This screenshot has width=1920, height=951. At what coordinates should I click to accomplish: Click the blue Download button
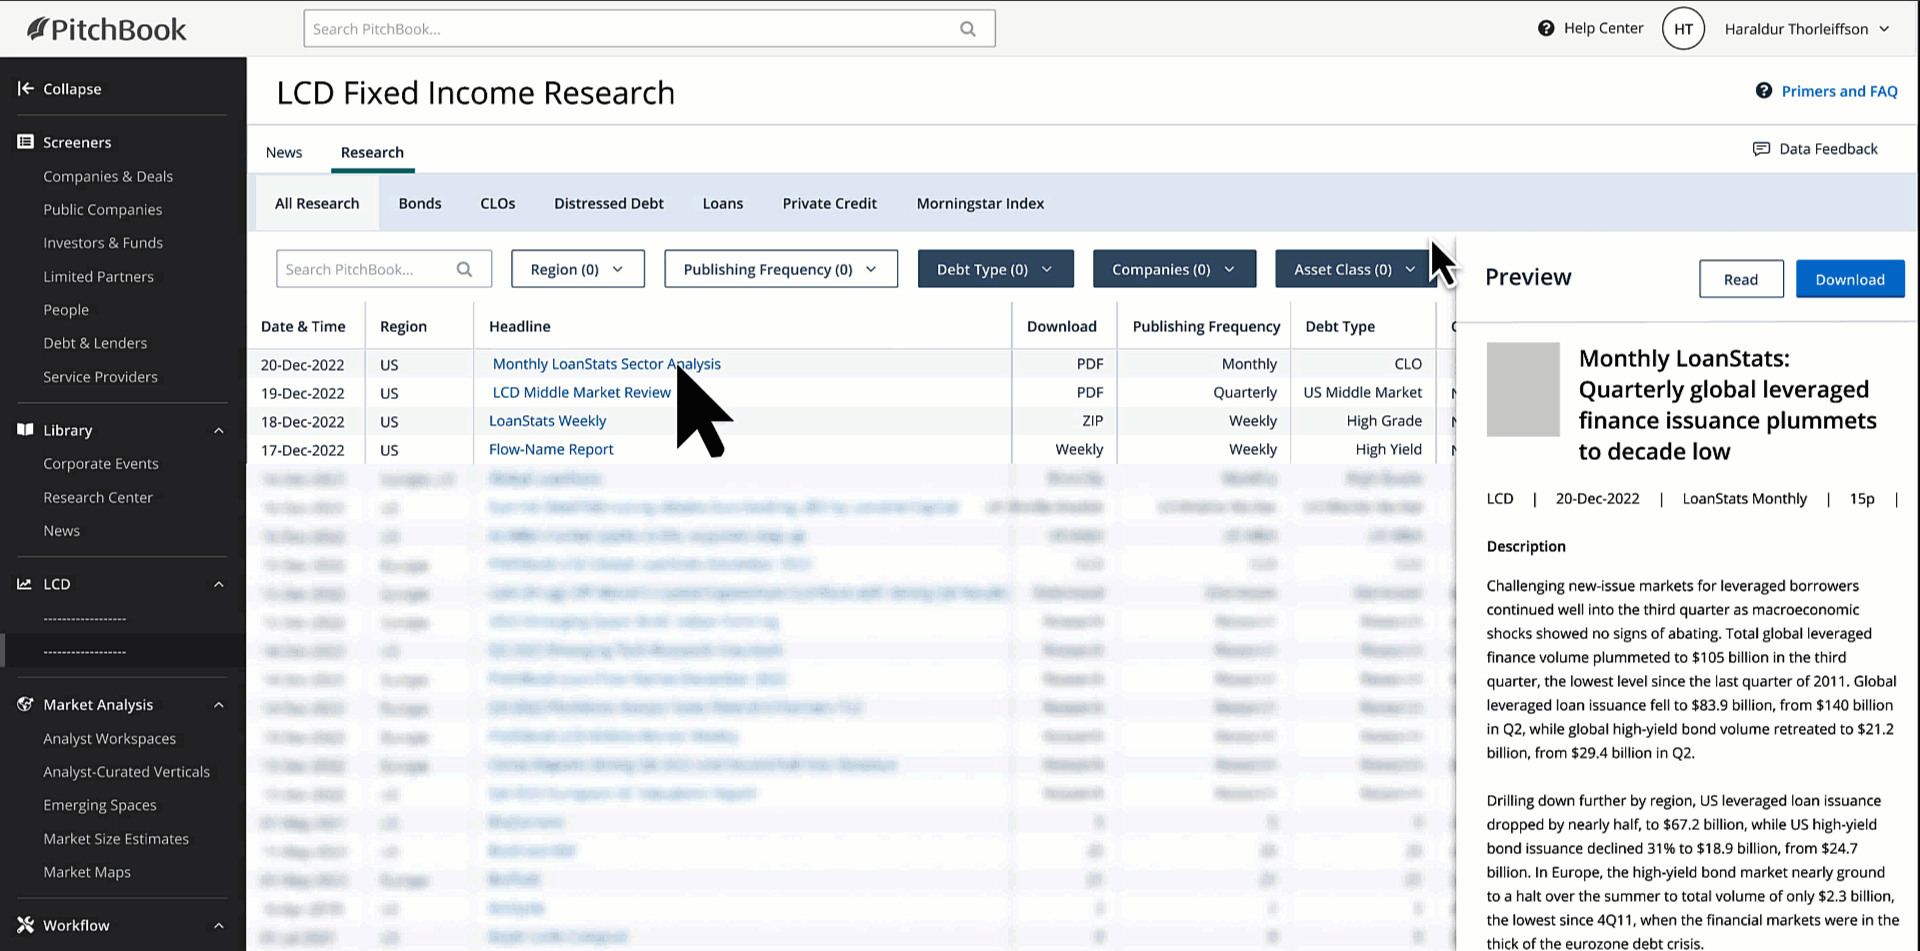(x=1850, y=279)
